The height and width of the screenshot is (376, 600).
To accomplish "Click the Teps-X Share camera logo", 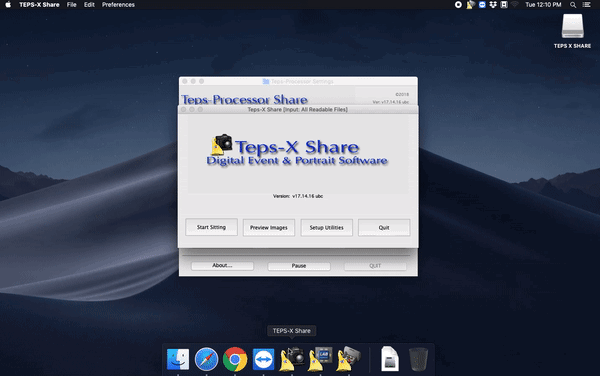I will click(x=222, y=145).
